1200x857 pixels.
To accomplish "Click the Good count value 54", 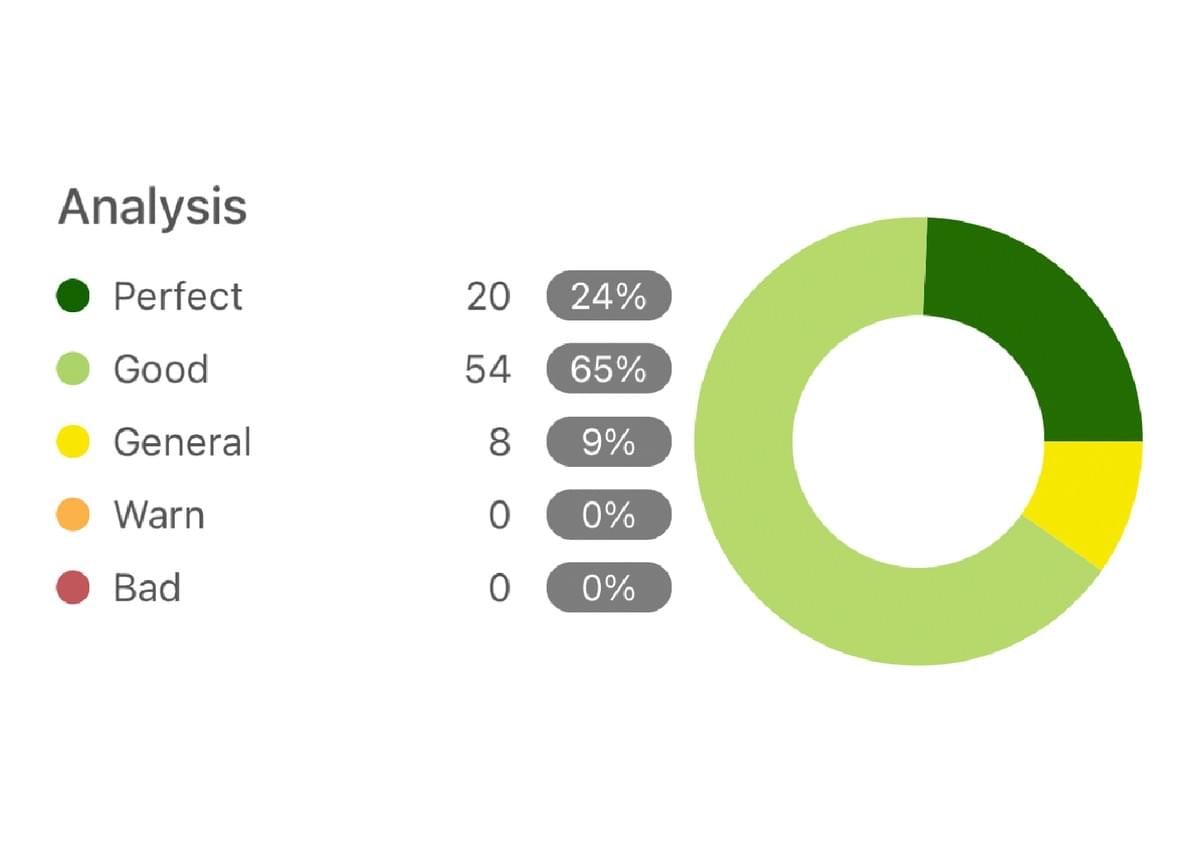I will (x=488, y=369).
